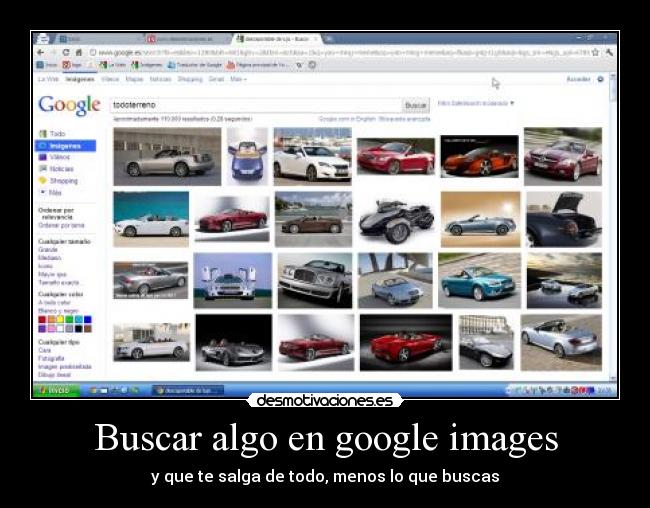The image size is (650, 508).
Task: Open Gmail from top navigation bar
Action: tap(216, 79)
